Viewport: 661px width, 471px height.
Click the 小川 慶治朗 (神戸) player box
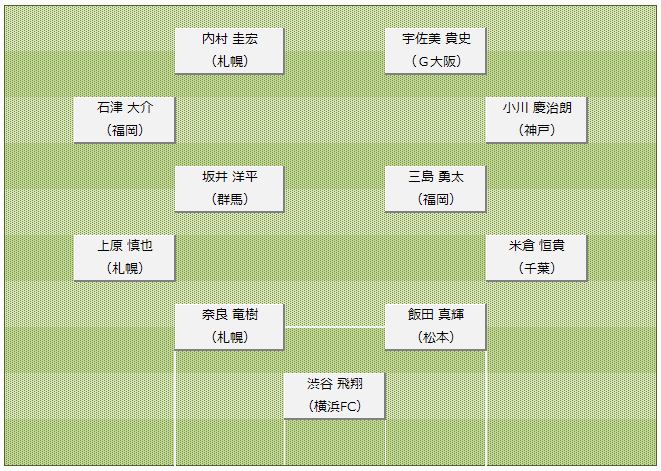(x=536, y=120)
